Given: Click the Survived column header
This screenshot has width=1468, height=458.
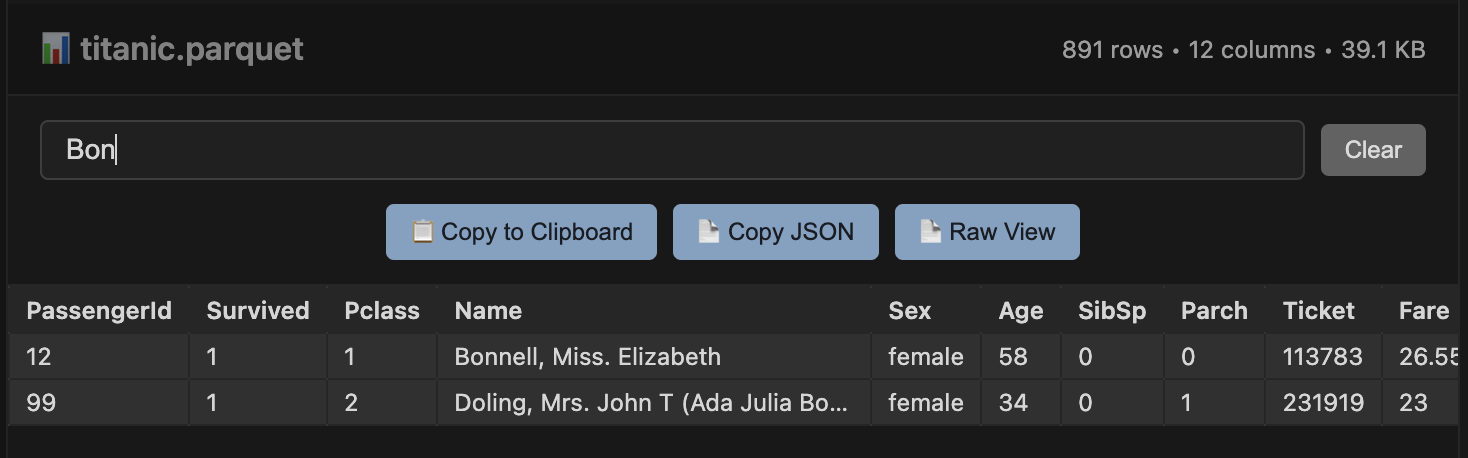Looking at the screenshot, I should click(258, 311).
